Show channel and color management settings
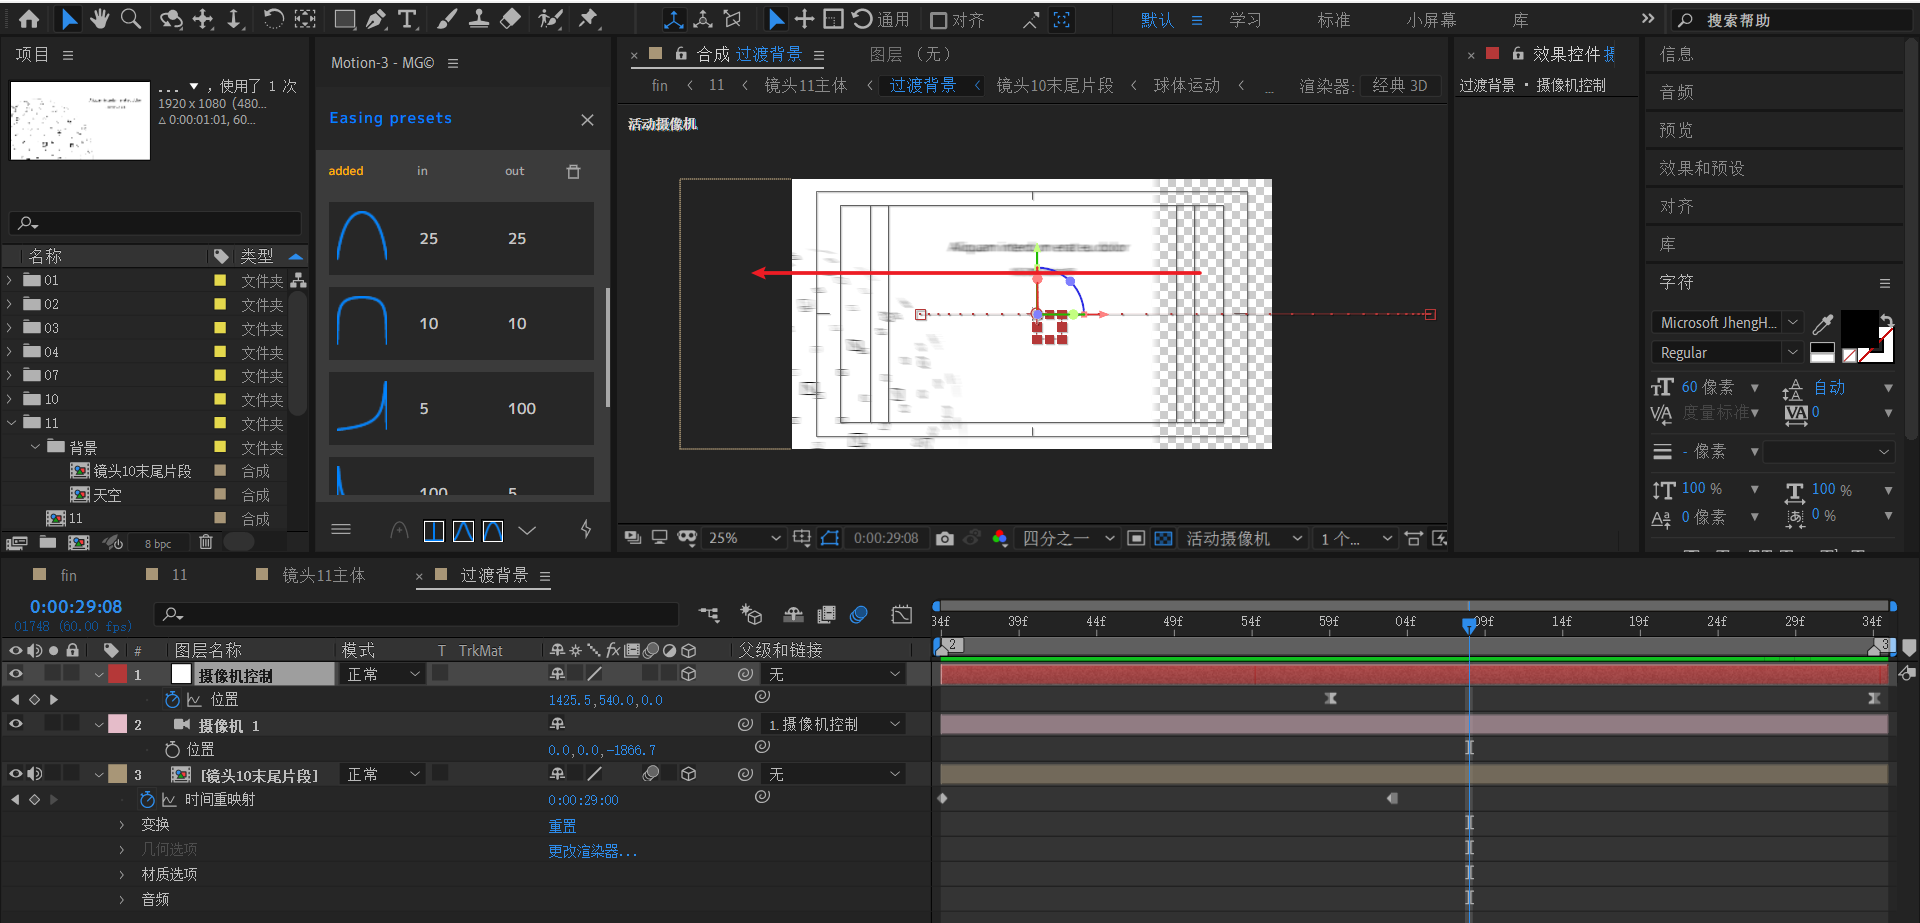This screenshot has height=923, width=1920. point(999,538)
